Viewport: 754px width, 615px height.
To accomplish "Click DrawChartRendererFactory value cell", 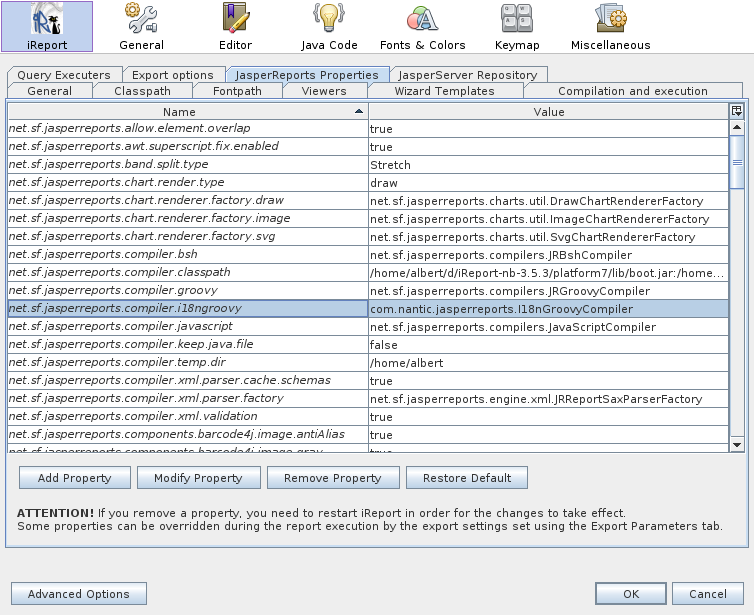I will (x=549, y=201).
